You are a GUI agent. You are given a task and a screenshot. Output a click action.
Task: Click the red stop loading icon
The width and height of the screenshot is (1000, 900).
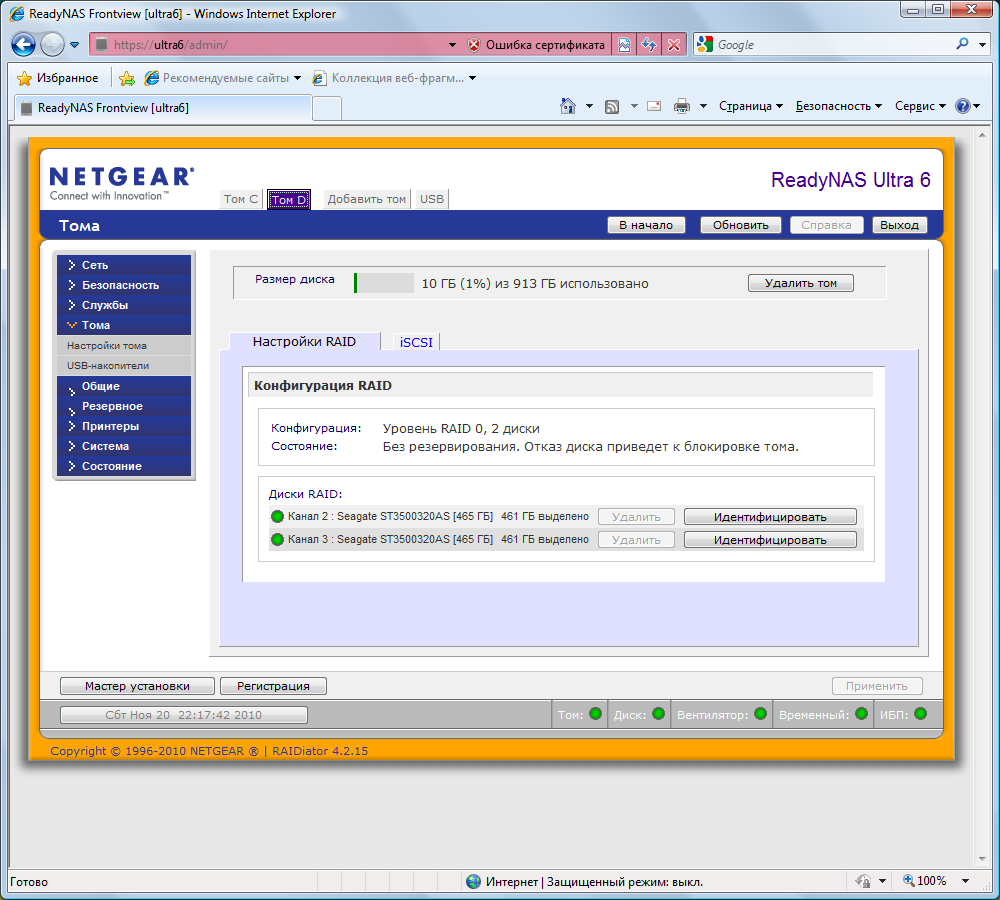click(x=674, y=45)
